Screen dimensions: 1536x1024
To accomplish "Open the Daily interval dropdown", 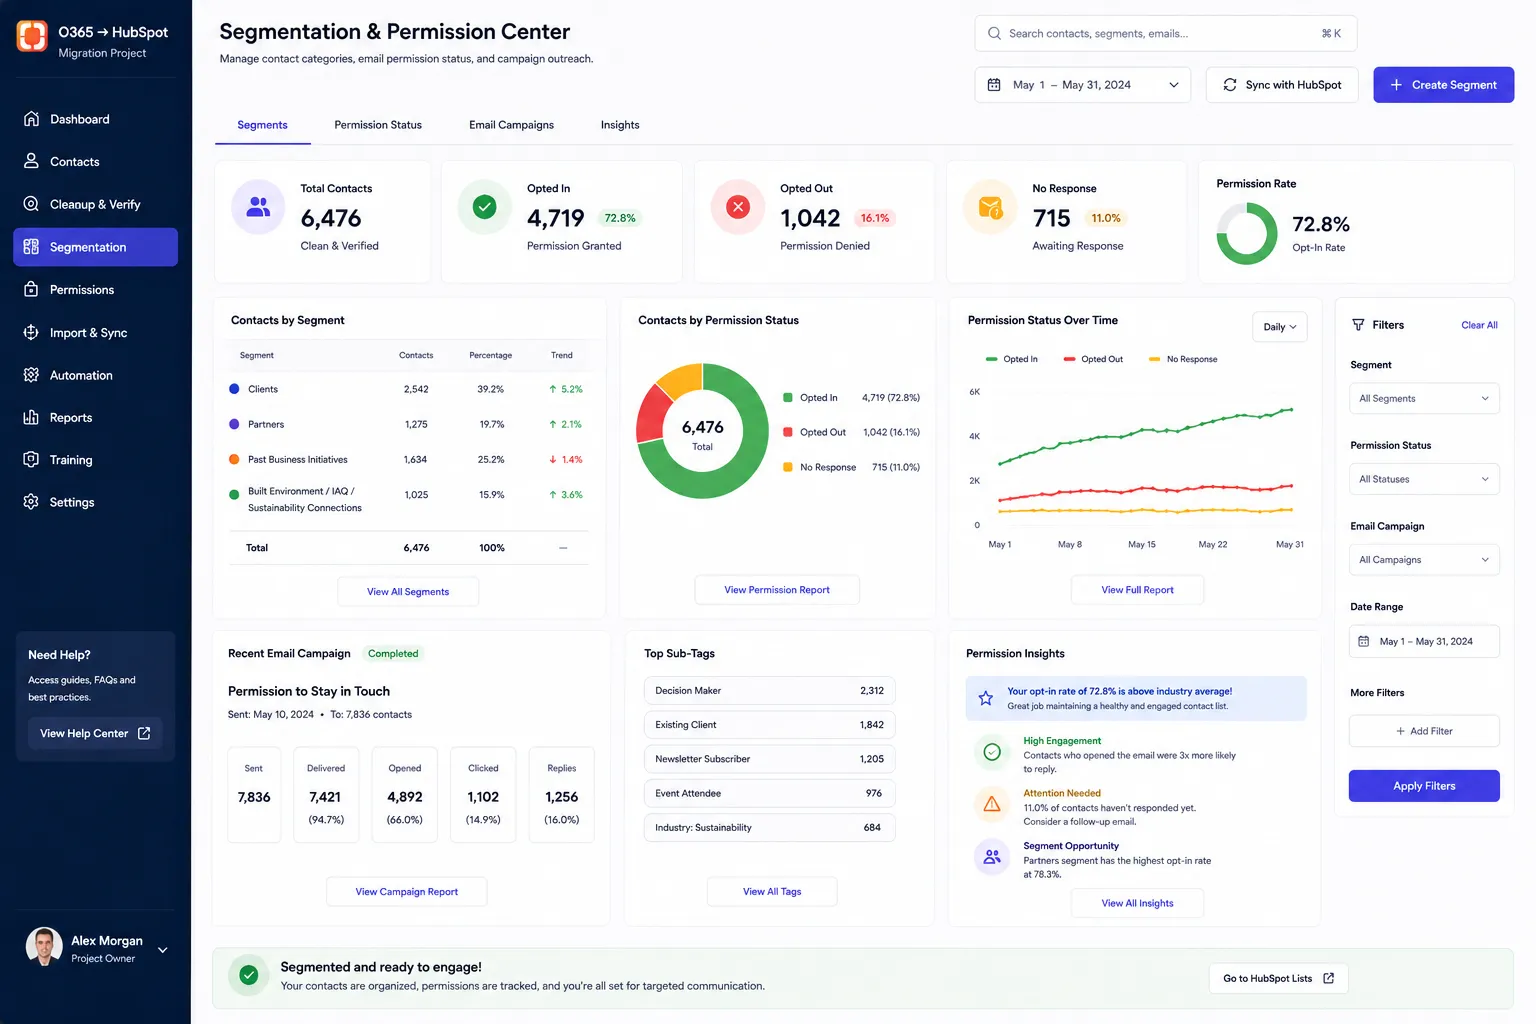I will [1280, 327].
